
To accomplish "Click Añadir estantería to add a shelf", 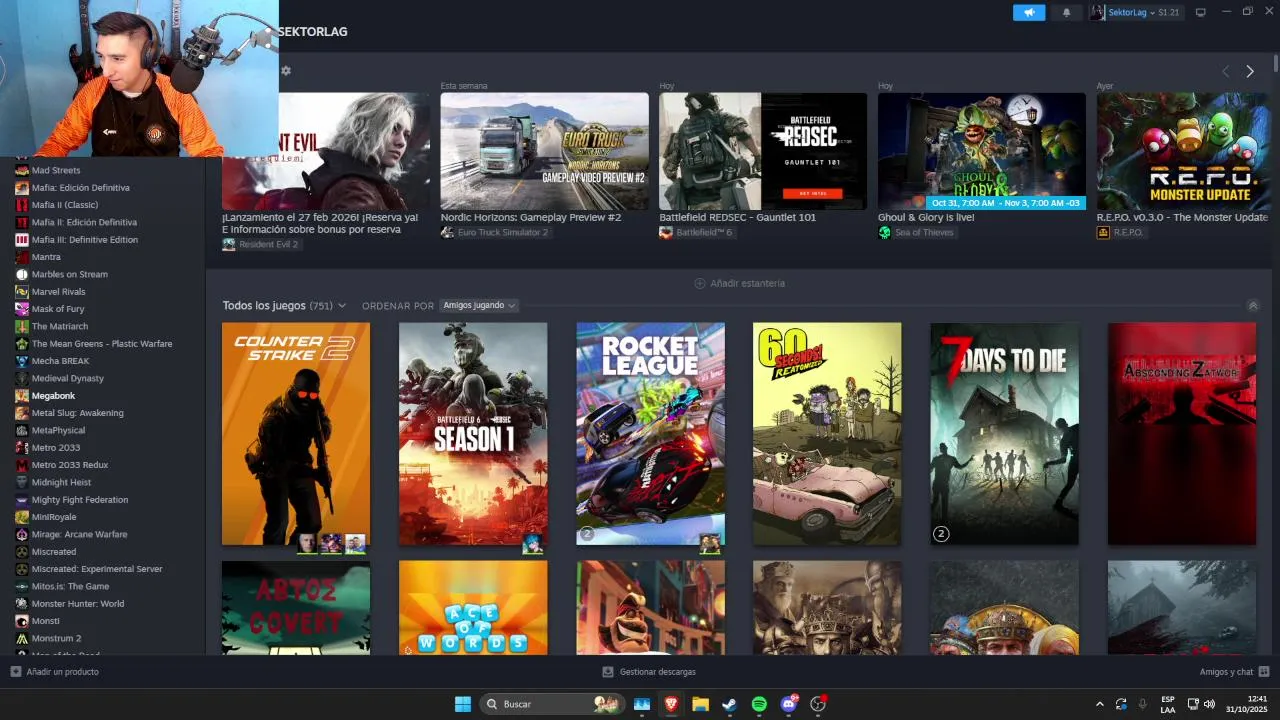I will 740,283.
